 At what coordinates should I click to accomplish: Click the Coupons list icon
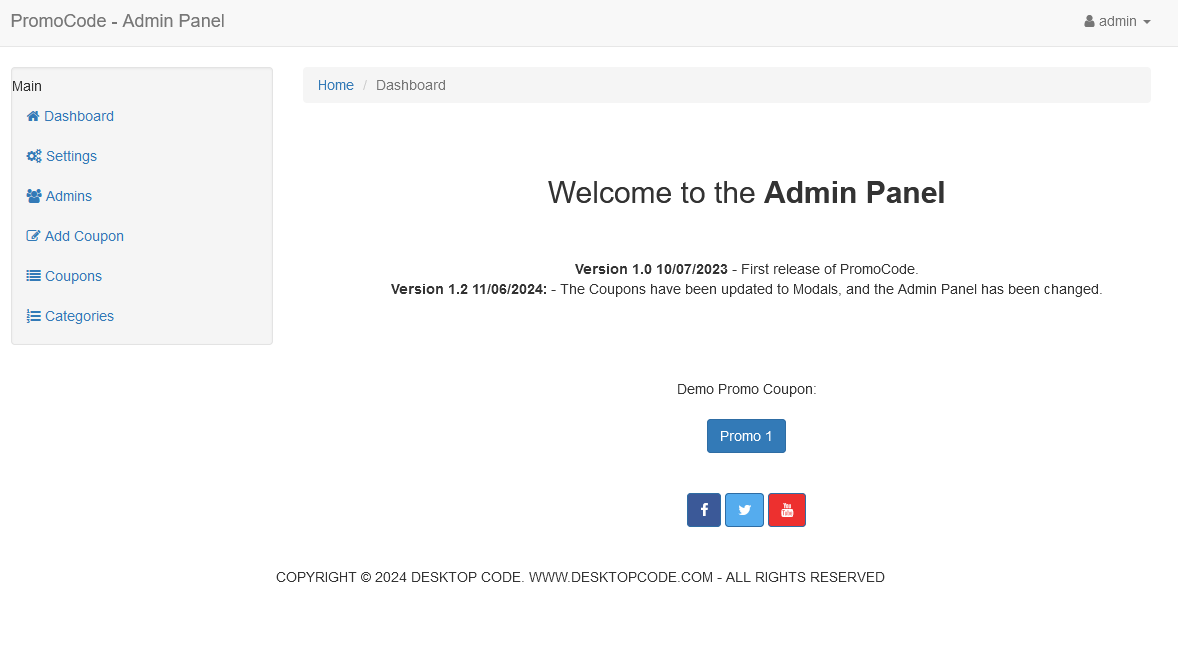click(x=34, y=276)
